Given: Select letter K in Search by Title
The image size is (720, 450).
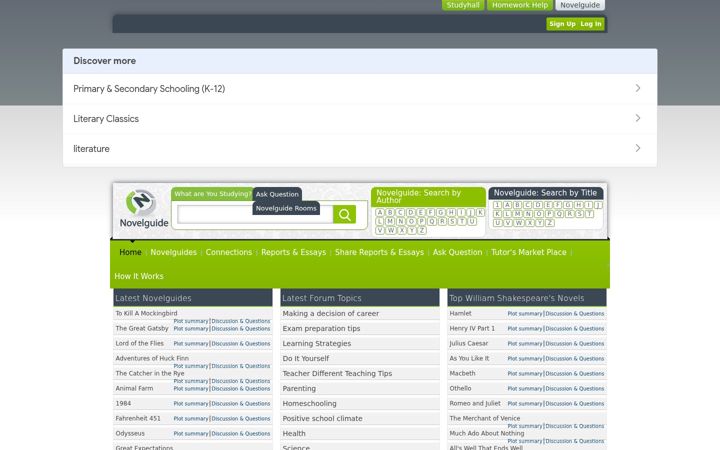Looking at the screenshot, I should point(497,214).
